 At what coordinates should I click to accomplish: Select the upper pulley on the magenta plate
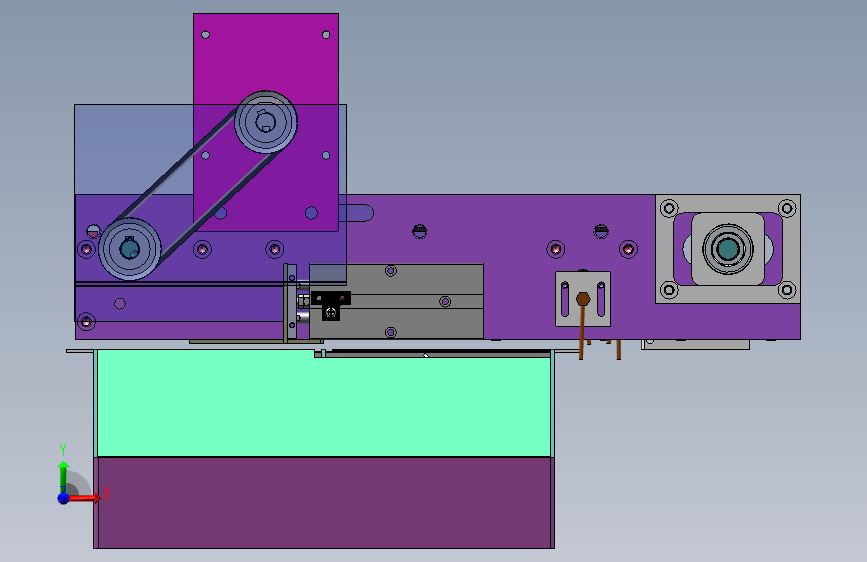266,122
